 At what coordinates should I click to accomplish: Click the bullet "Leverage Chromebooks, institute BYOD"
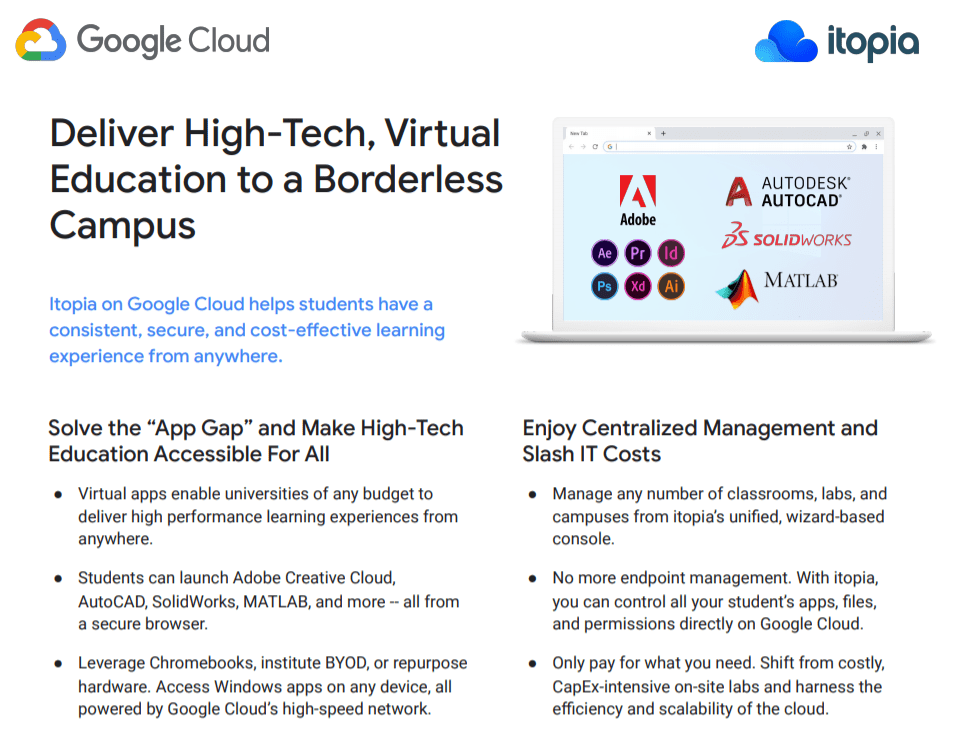point(272,686)
